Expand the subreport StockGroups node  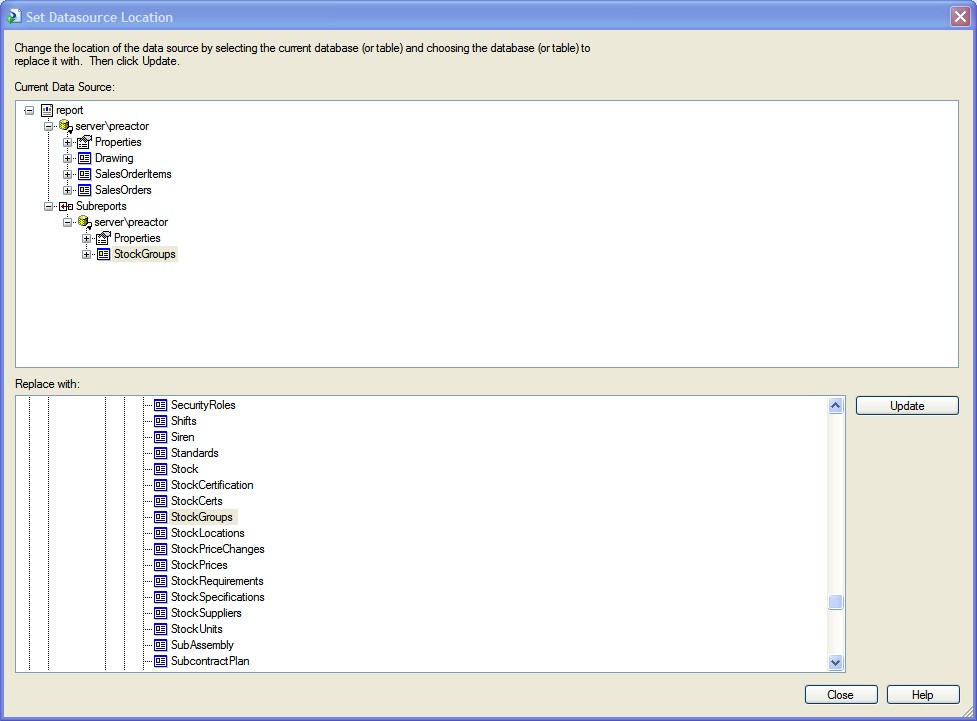[x=87, y=254]
